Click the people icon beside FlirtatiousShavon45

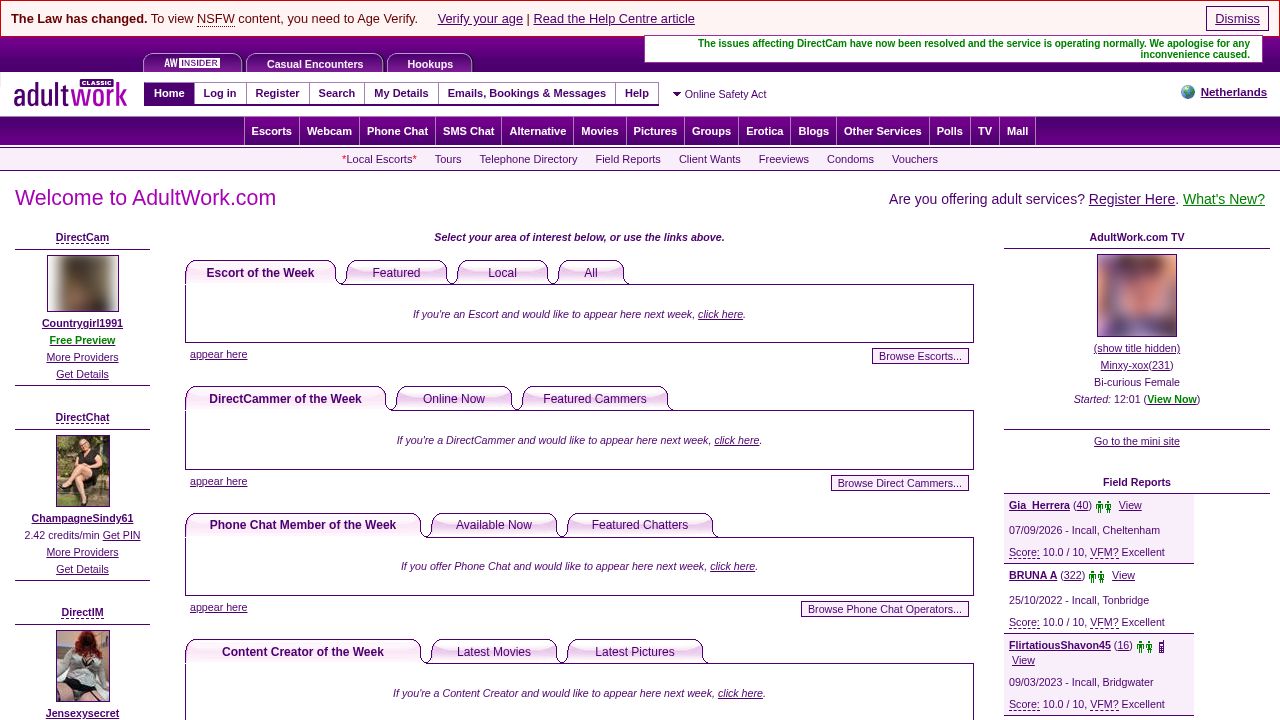(x=1145, y=647)
